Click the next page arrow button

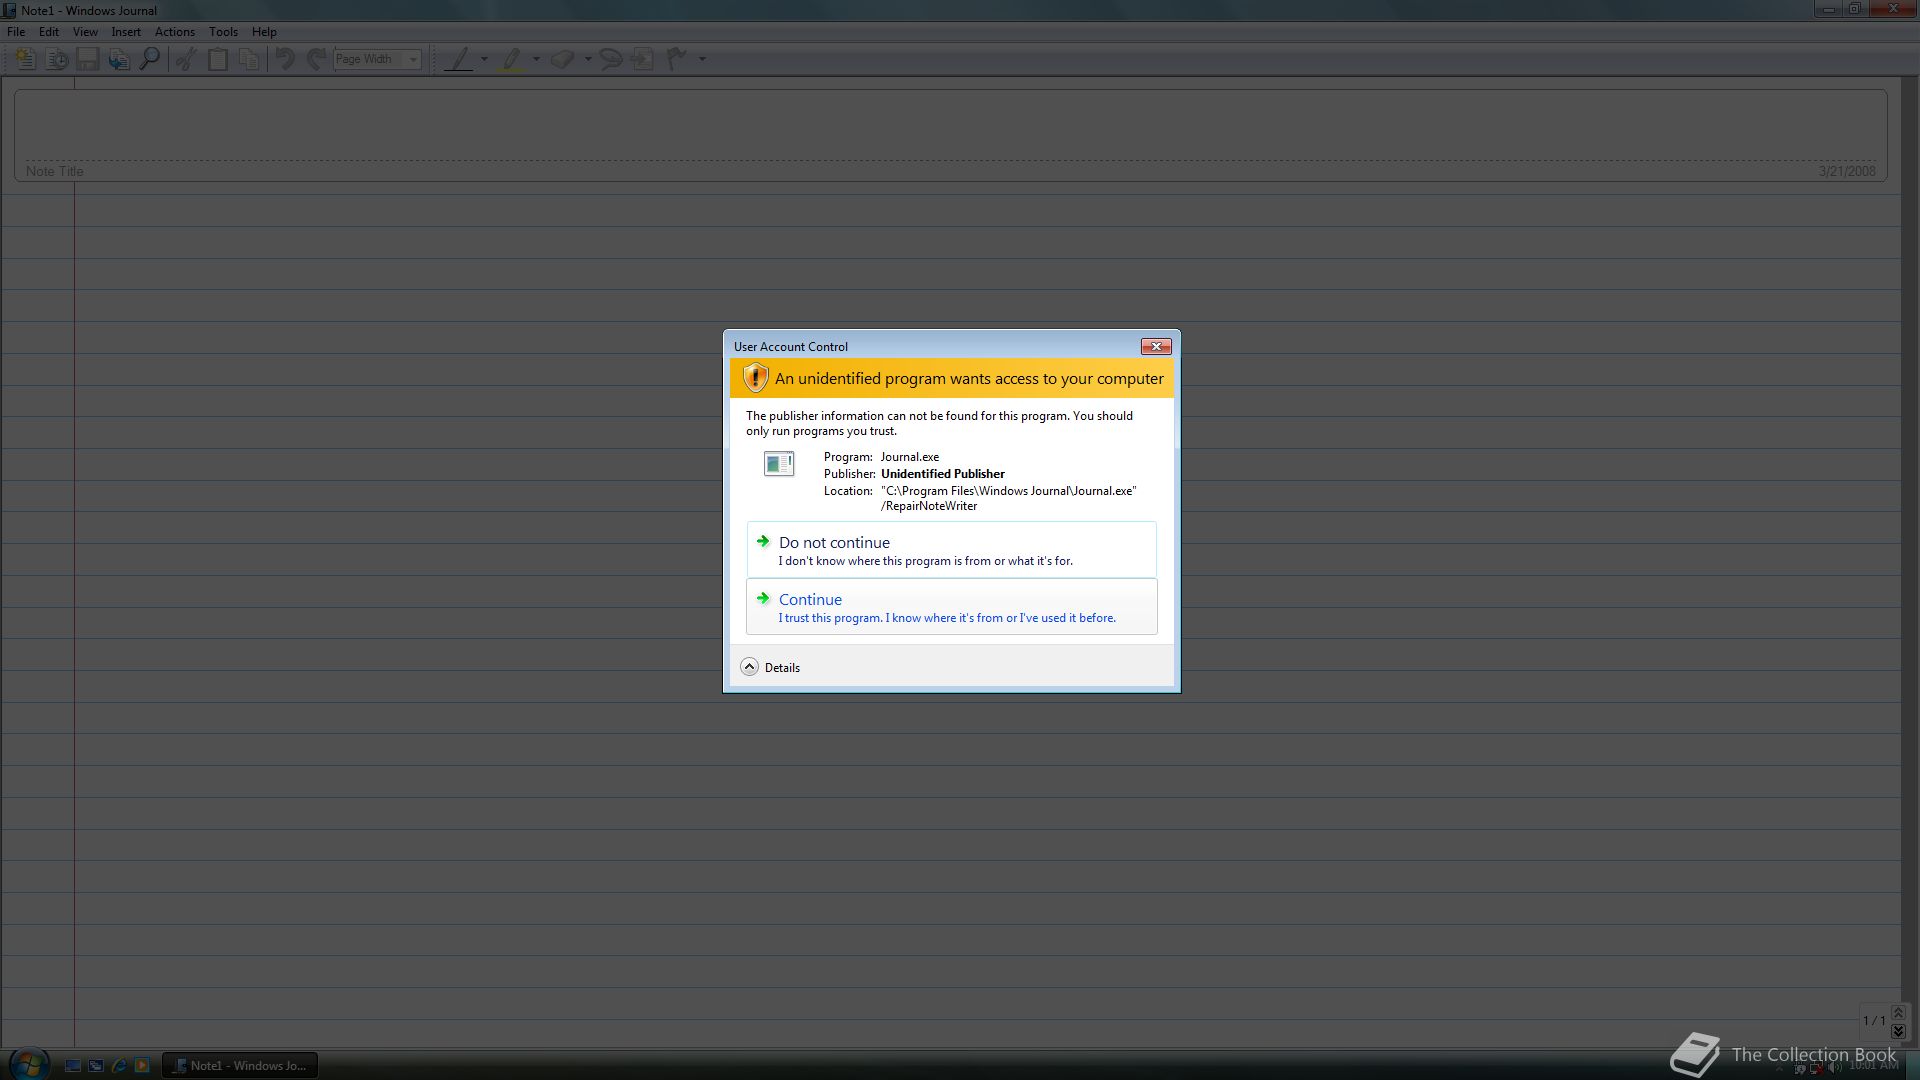[1898, 1031]
